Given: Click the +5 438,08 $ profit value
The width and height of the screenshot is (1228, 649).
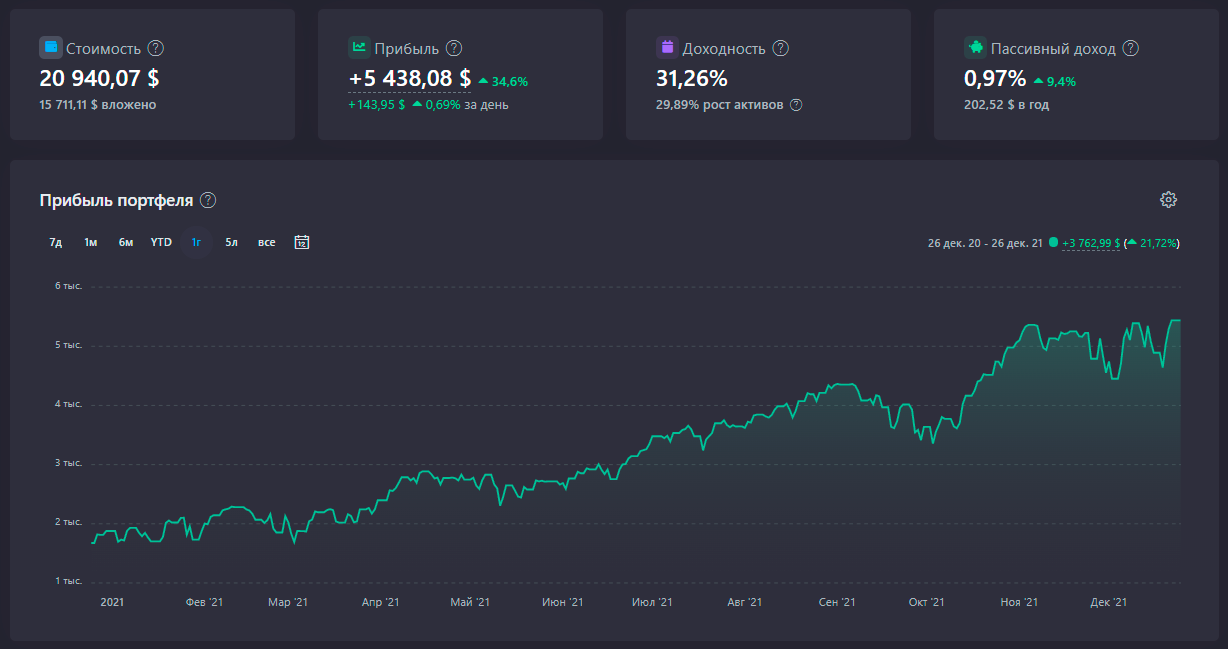Looking at the screenshot, I should click(x=409, y=78).
